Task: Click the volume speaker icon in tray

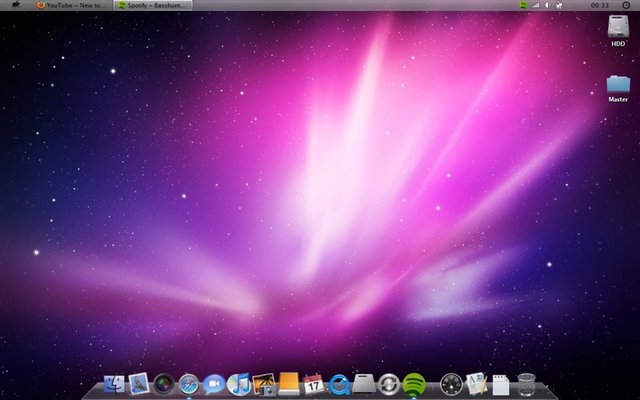Action: tap(547, 5)
